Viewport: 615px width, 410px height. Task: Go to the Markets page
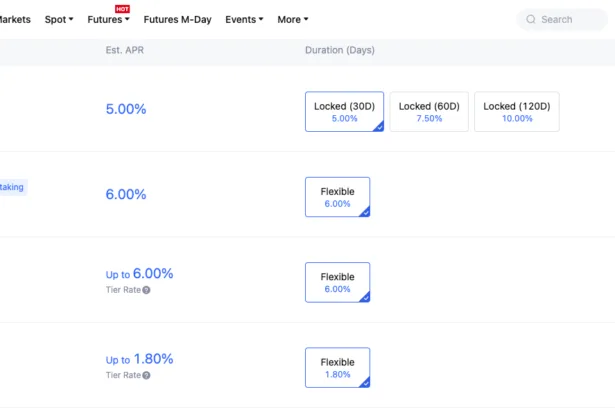pyautogui.click(x=15, y=19)
